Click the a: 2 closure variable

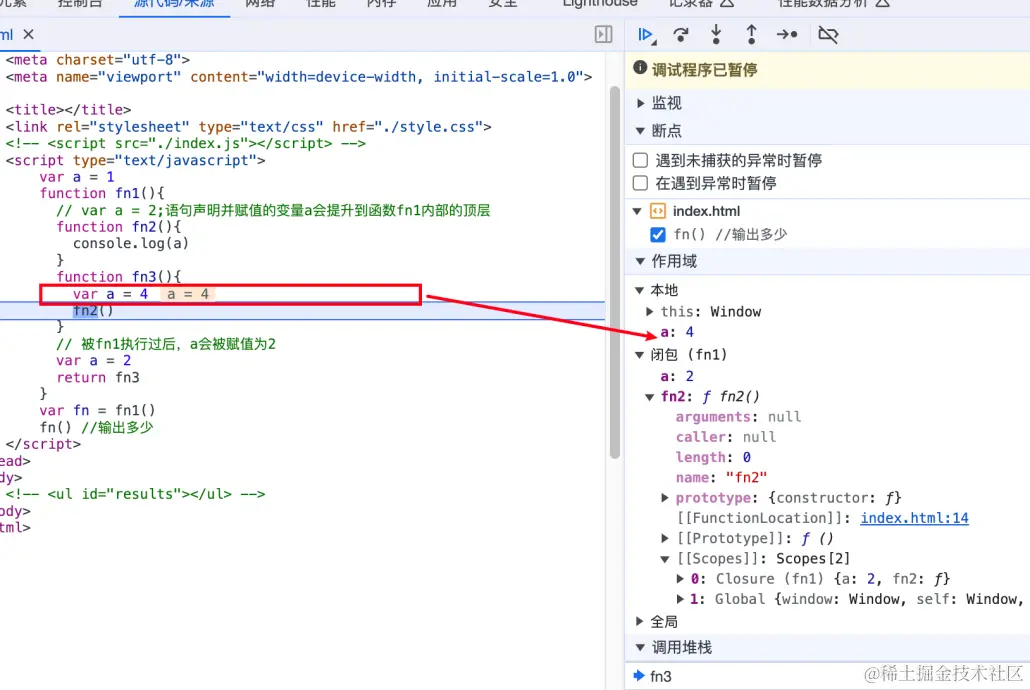pyautogui.click(x=677, y=376)
